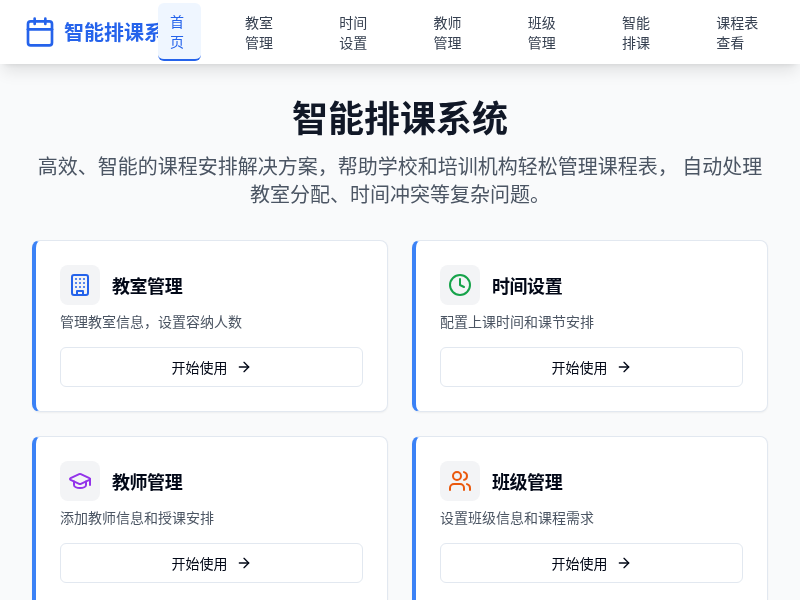Click 开始使用 on the 时间设置 card
800x600 pixels.
tap(591, 367)
